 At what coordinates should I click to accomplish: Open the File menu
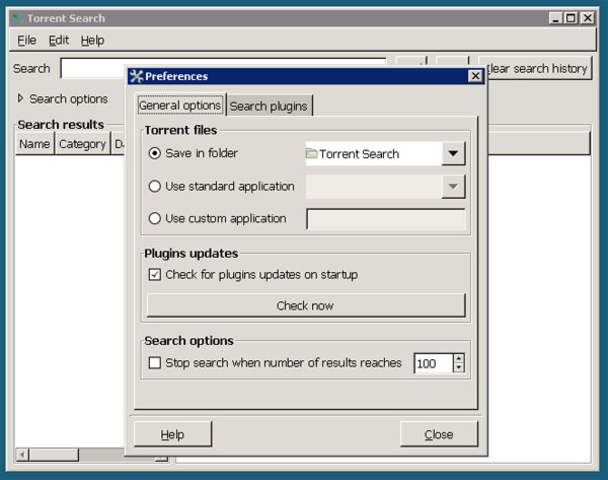click(x=27, y=40)
